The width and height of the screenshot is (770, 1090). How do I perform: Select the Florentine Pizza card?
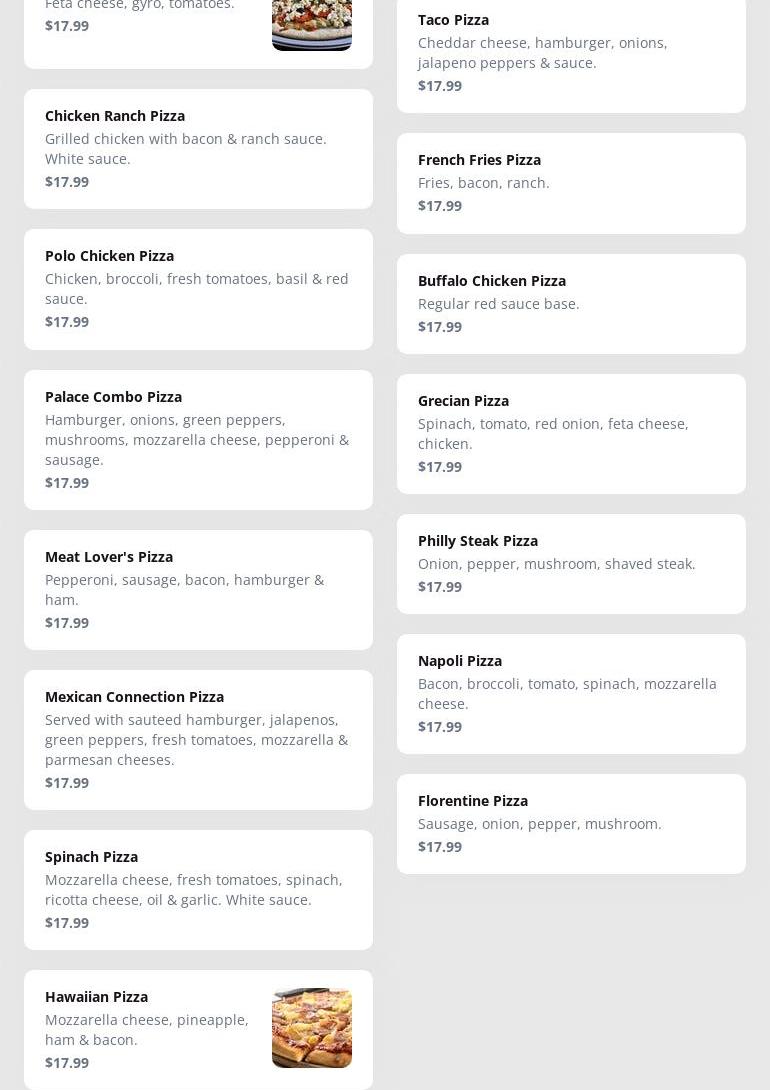click(571, 823)
